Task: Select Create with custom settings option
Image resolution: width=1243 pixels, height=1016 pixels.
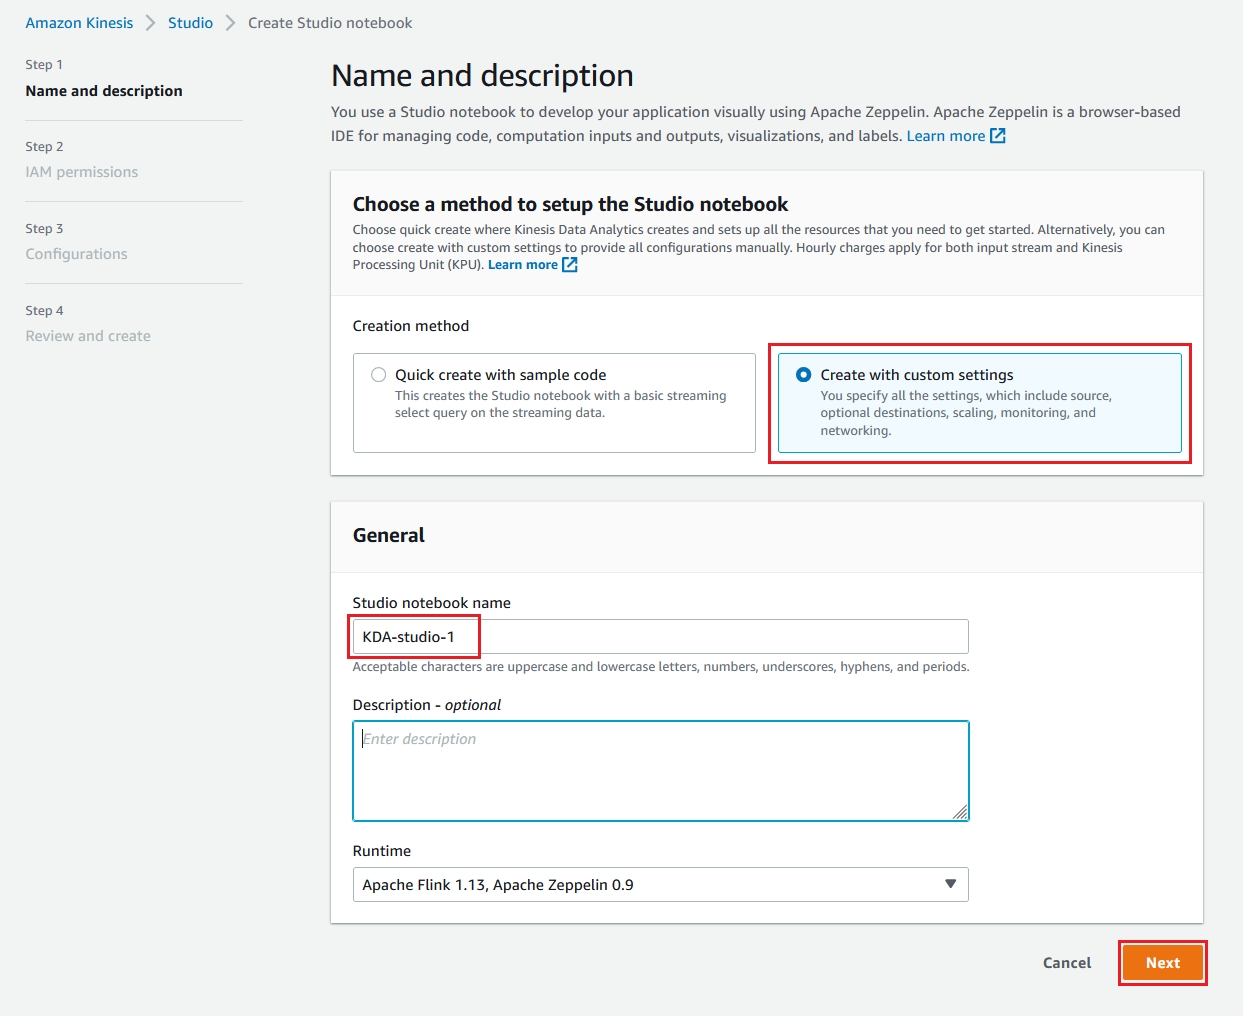Action: (803, 375)
